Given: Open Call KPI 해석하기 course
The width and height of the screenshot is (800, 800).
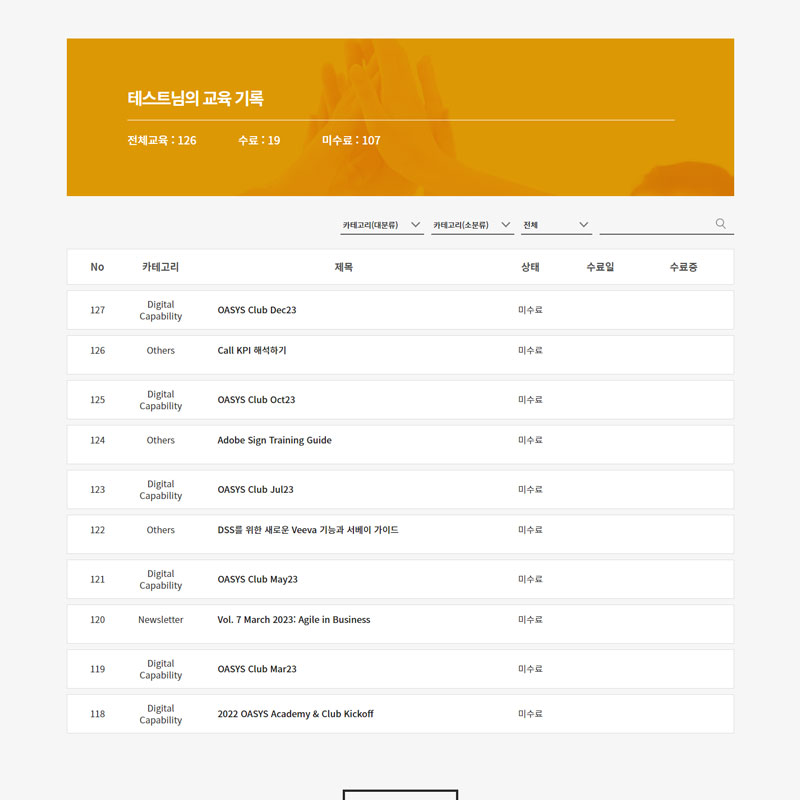Looking at the screenshot, I should pyautogui.click(x=252, y=351).
